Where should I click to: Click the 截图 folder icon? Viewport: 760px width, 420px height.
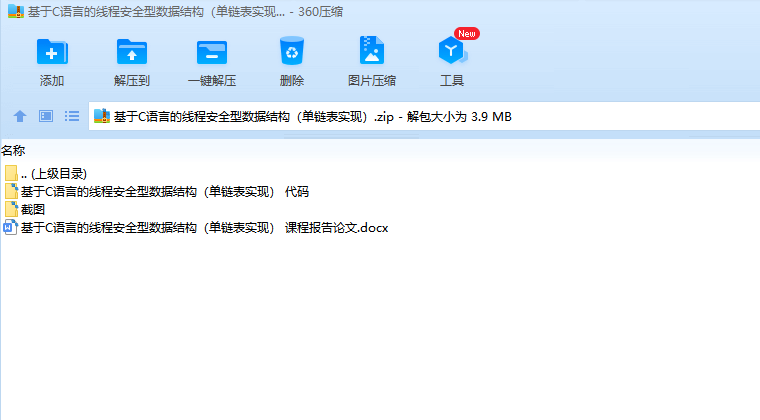coord(11,209)
